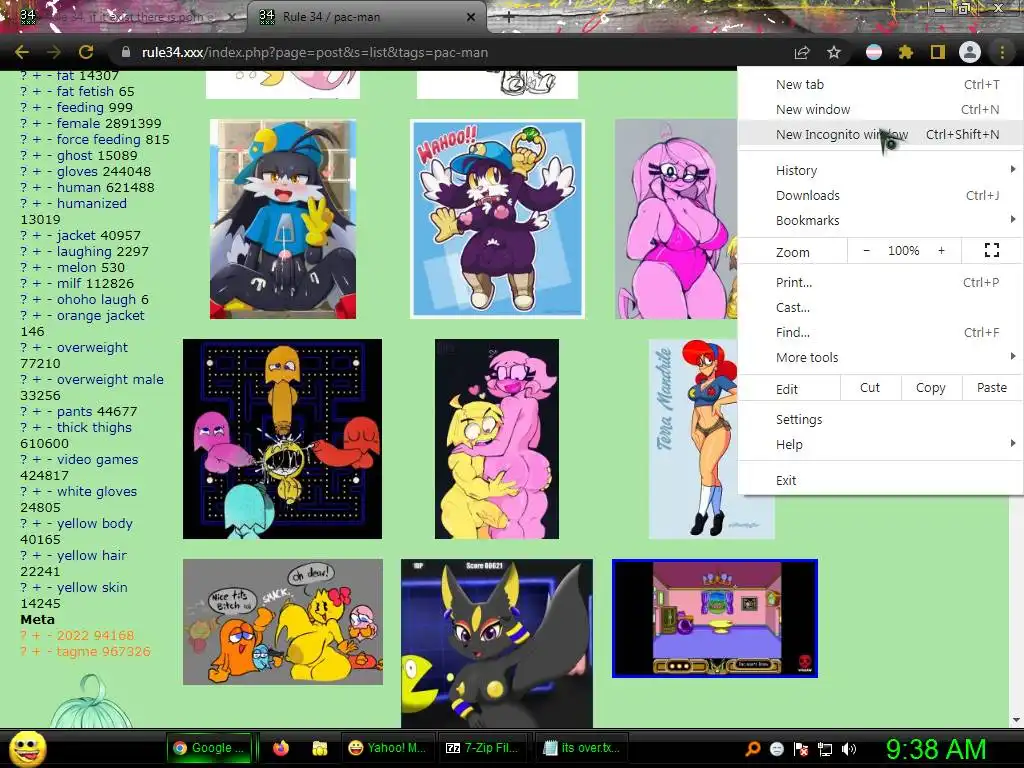
Task: Switch to the first browser tab
Action: (x=123, y=17)
